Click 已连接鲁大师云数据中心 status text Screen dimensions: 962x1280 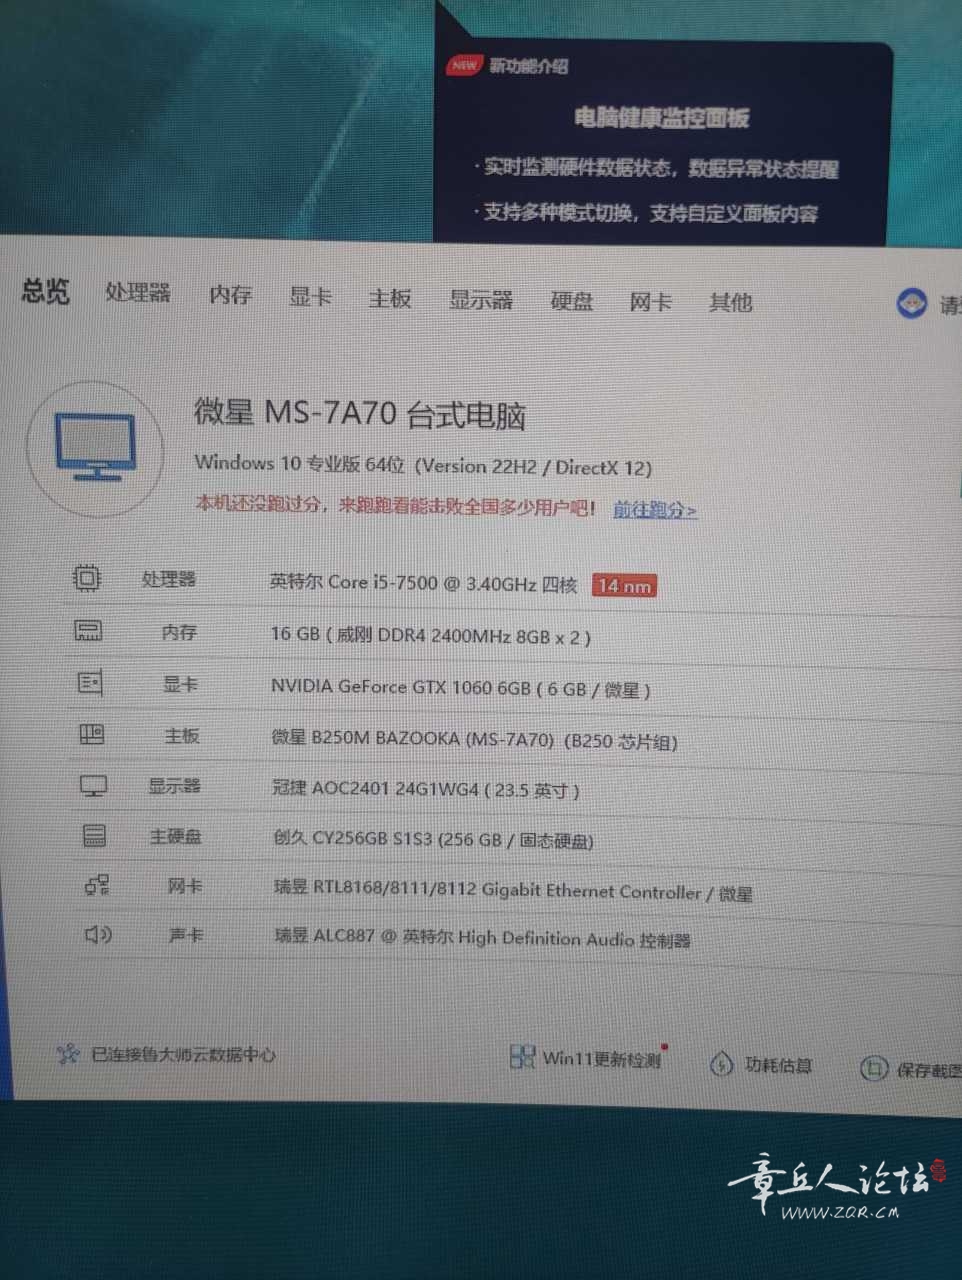[x=183, y=1054]
